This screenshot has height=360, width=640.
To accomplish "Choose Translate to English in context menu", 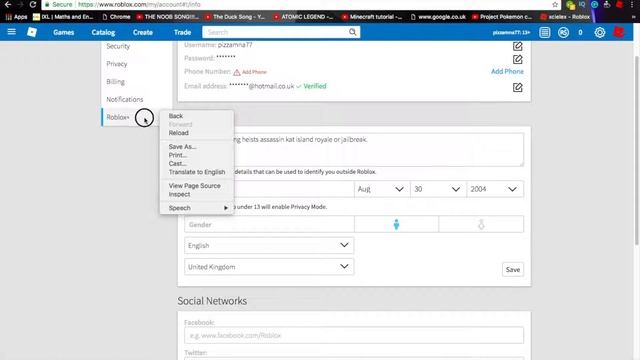I will (197, 172).
